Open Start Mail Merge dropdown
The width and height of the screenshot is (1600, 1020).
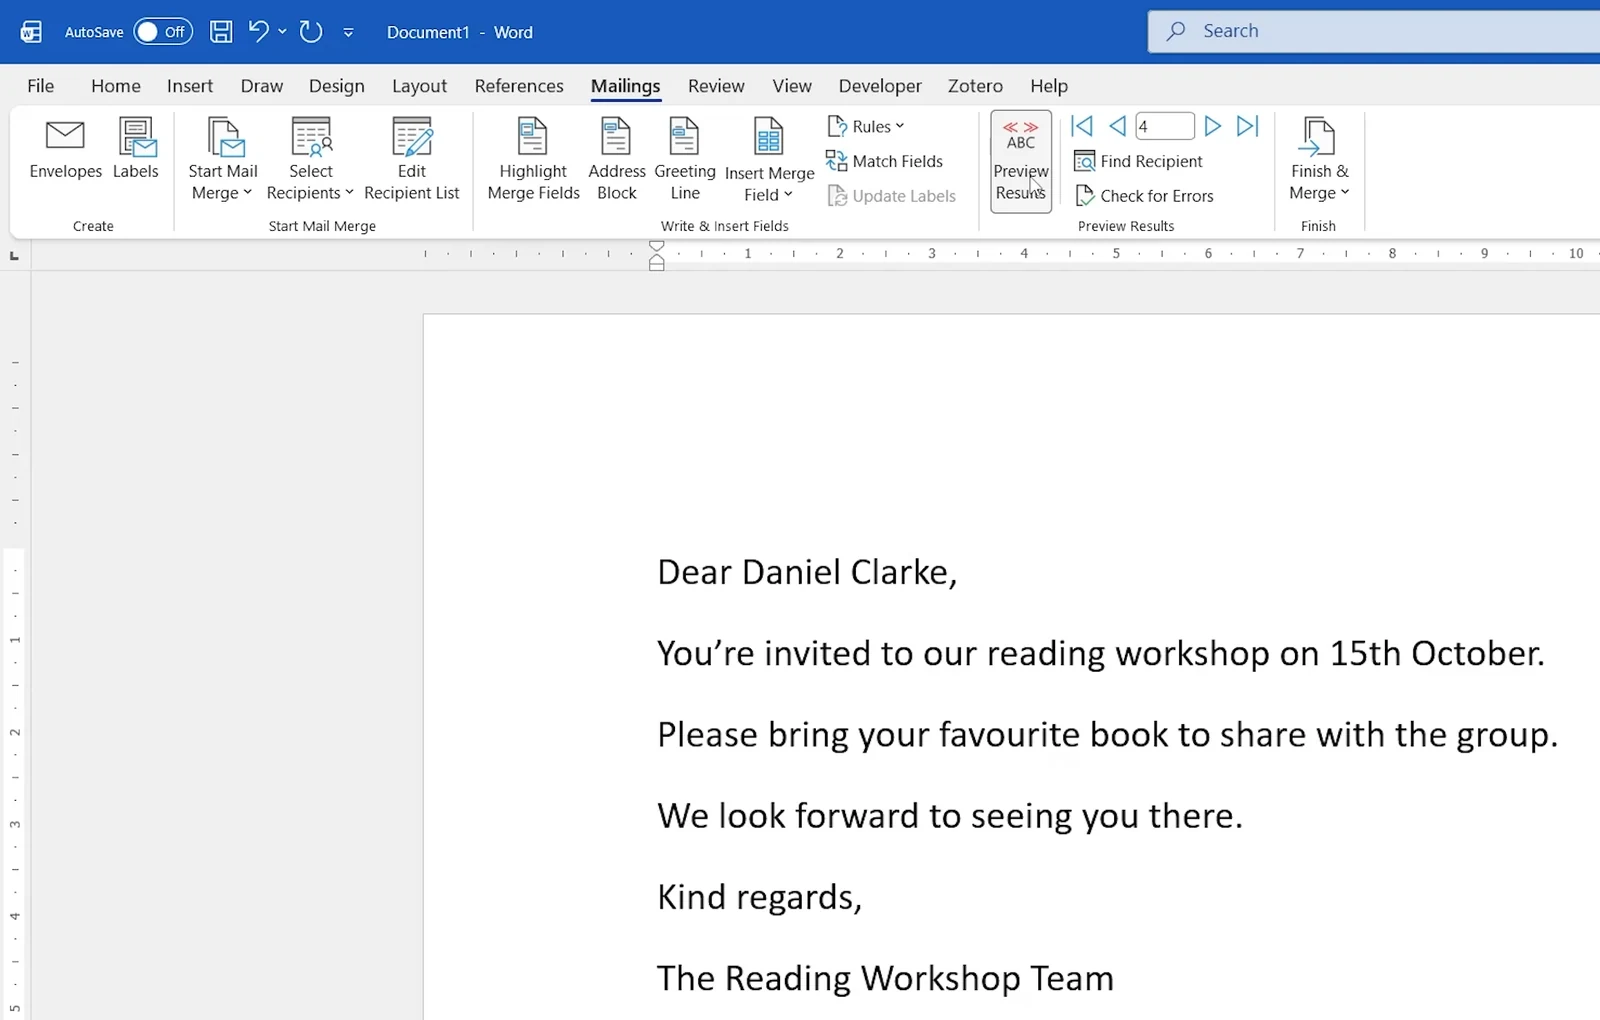point(222,160)
